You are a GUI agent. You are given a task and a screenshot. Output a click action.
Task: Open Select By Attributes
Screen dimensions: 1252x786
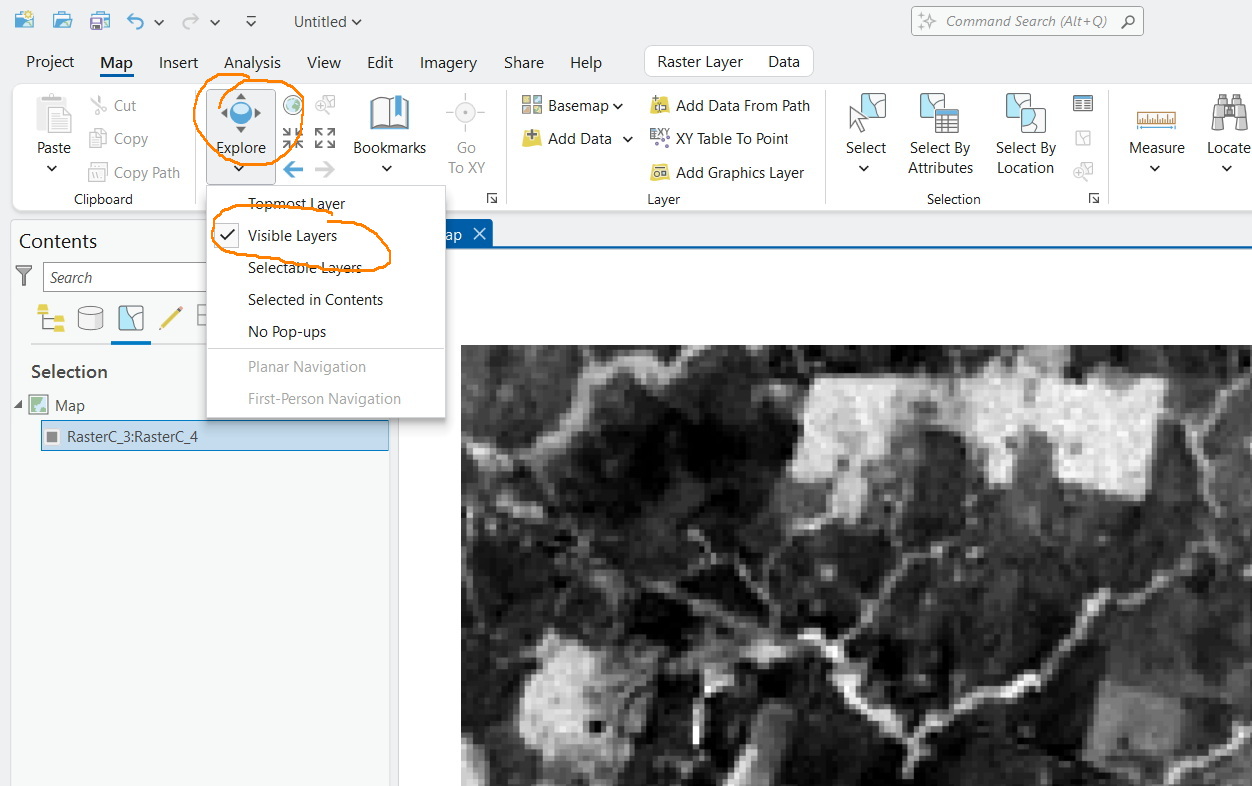(x=940, y=135)
